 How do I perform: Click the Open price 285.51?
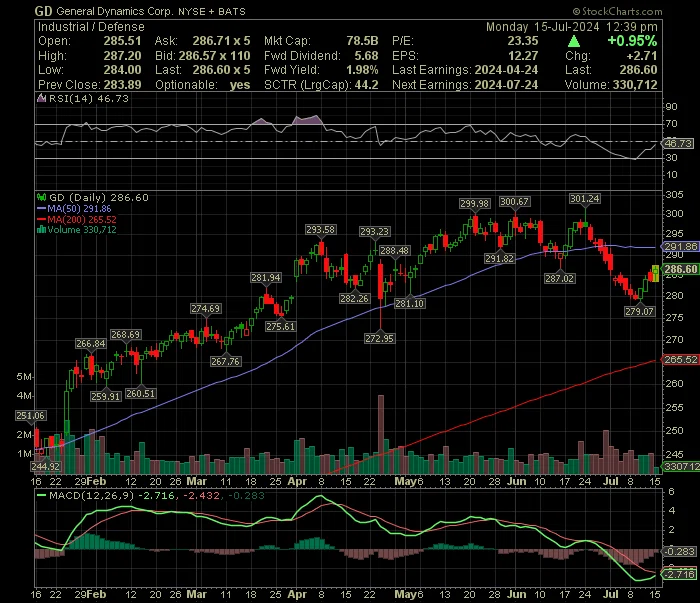point(122,41)
